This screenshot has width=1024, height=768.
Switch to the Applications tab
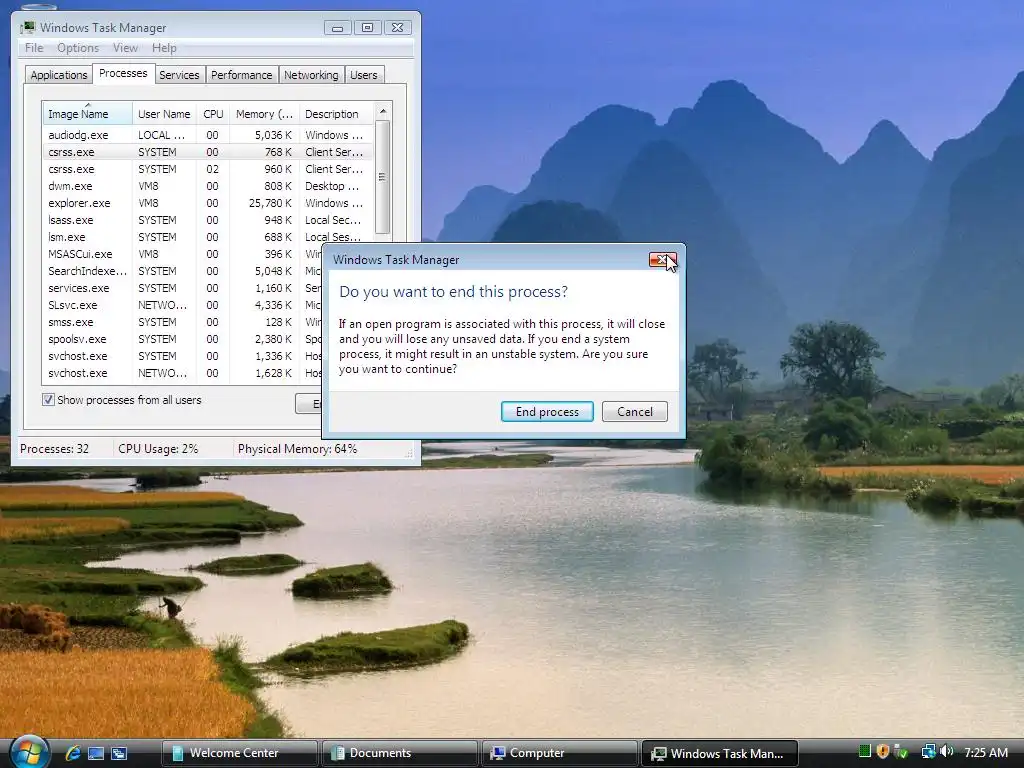59,75
